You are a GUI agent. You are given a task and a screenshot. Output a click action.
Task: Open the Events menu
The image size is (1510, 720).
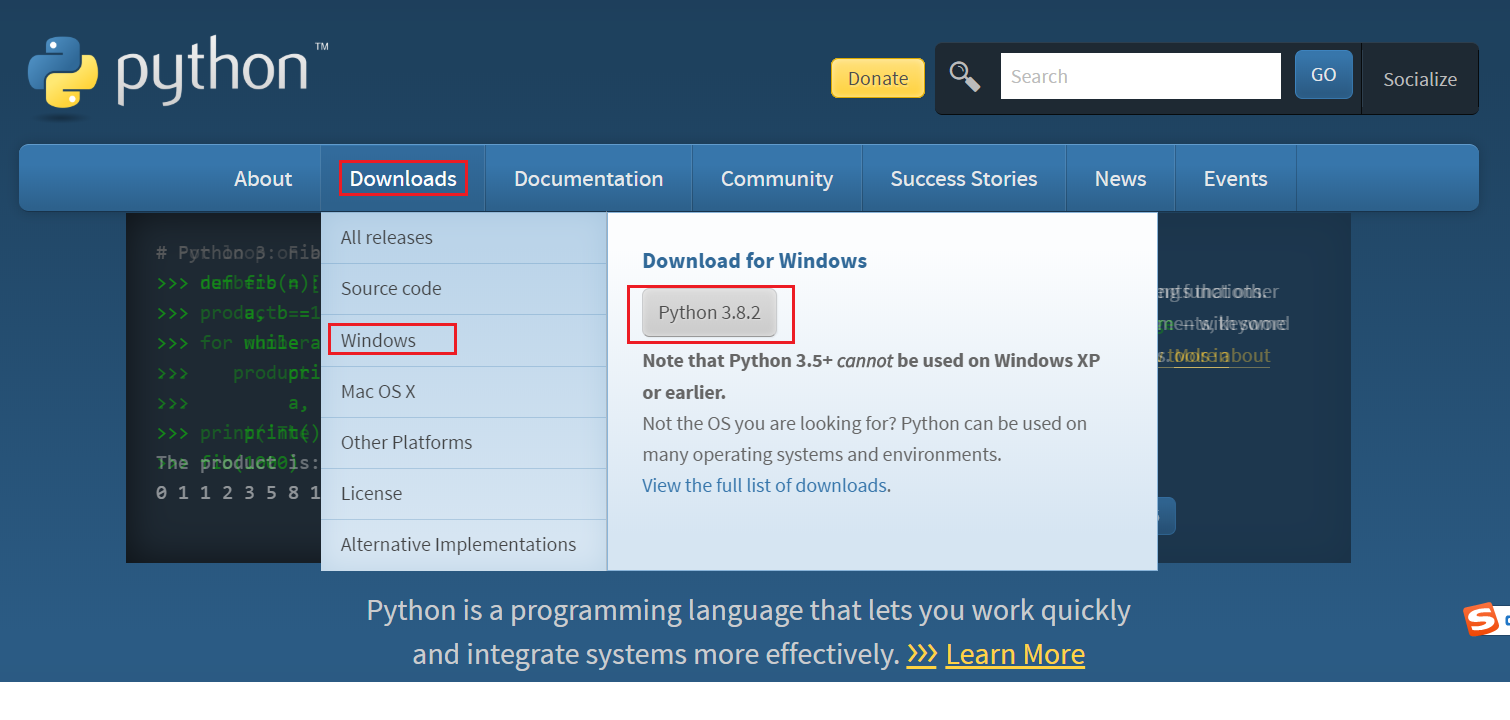click(1235, 178)
